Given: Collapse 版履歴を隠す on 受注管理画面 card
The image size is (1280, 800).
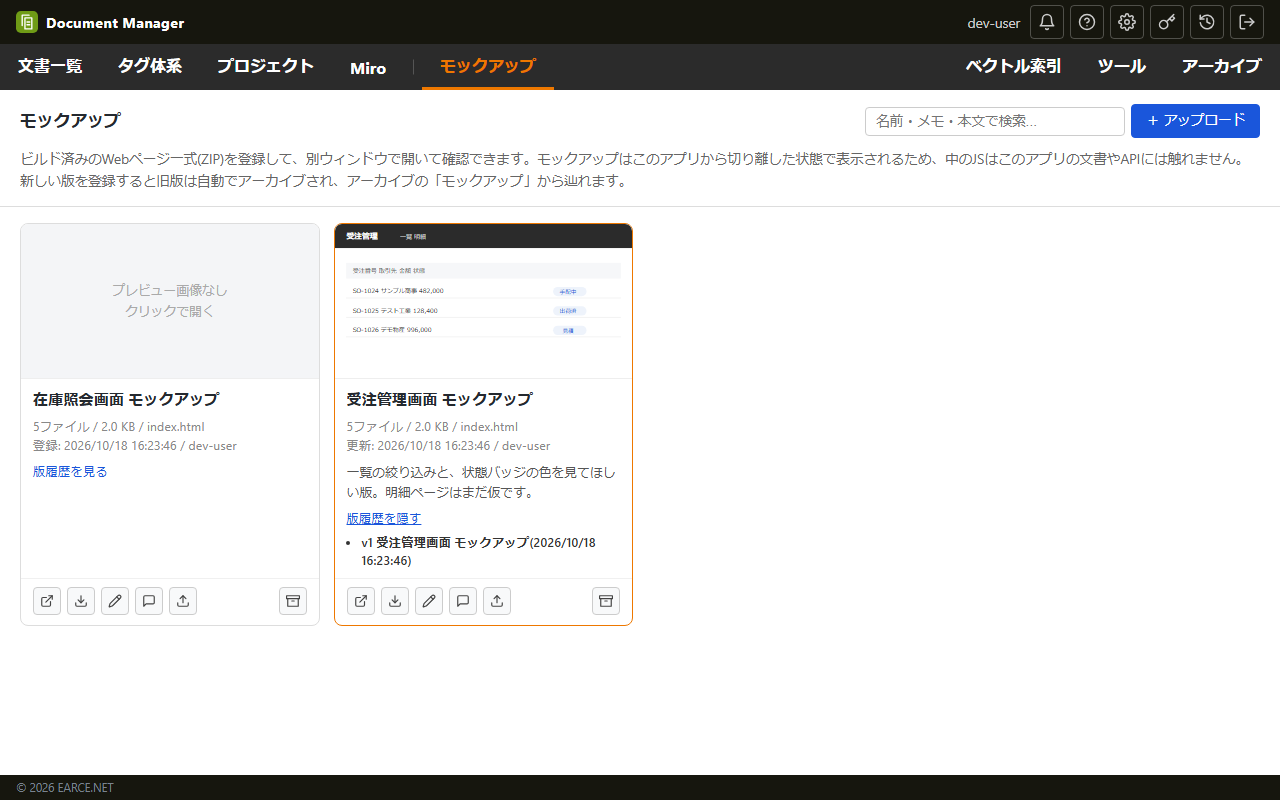Looking at the screenshot, I should [384, 518].
